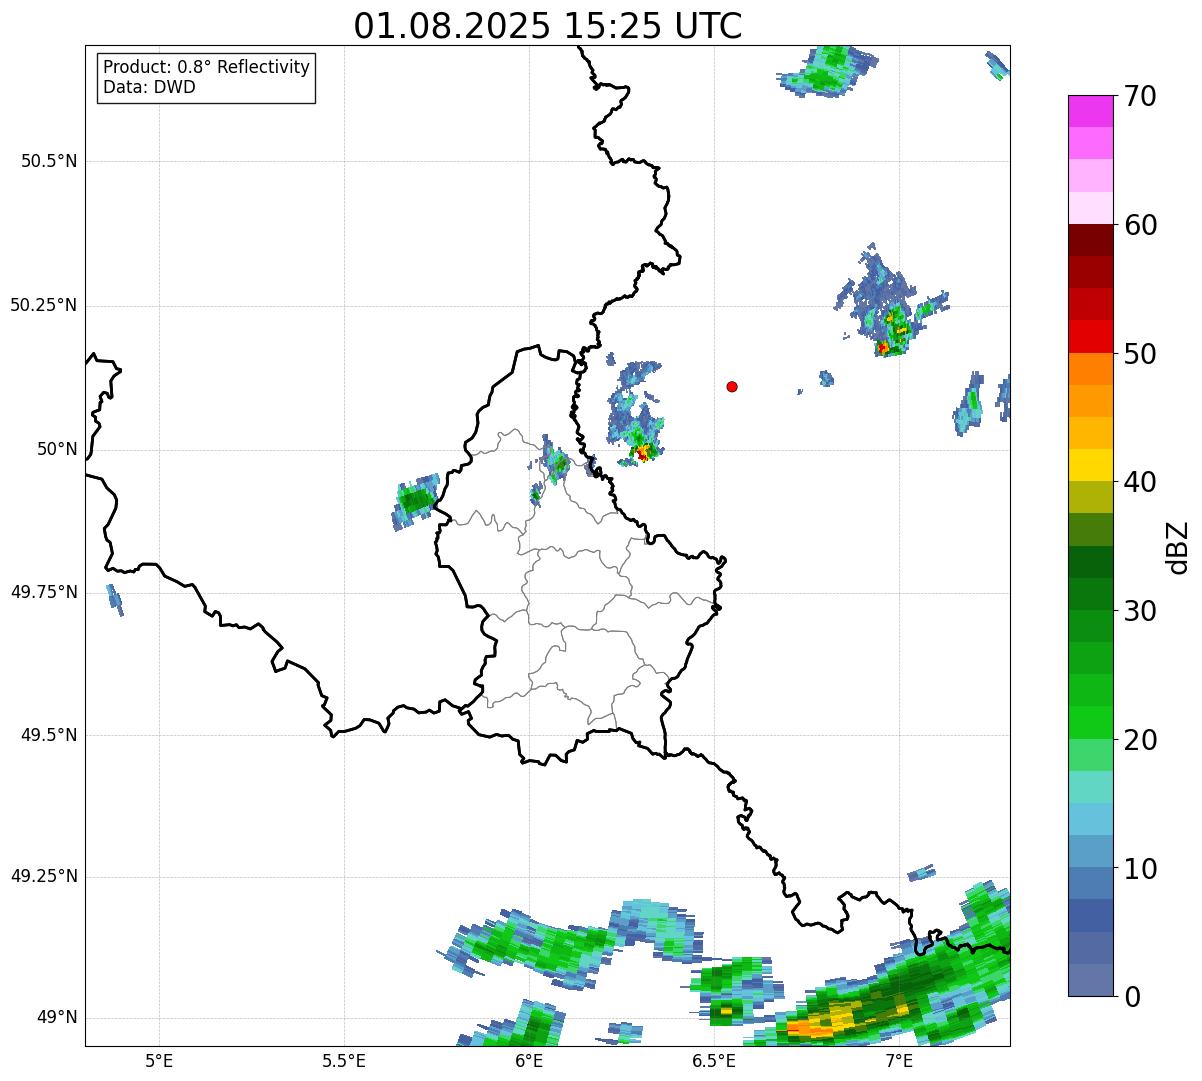Click the 7°E longitude label
Screen dimensions: 1202x1081
[899, 1060]
